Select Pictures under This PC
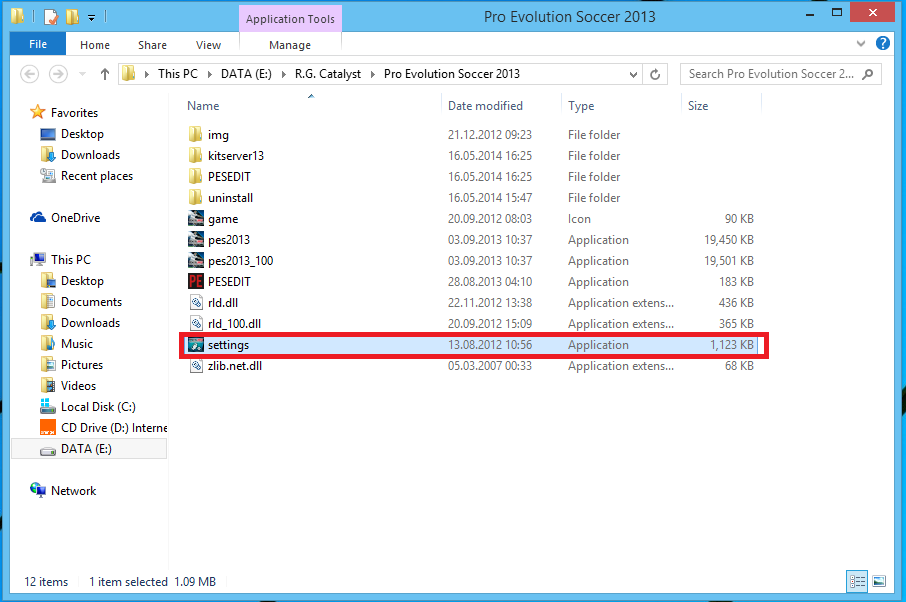The image size is (906, 602). tap(82, 365)
